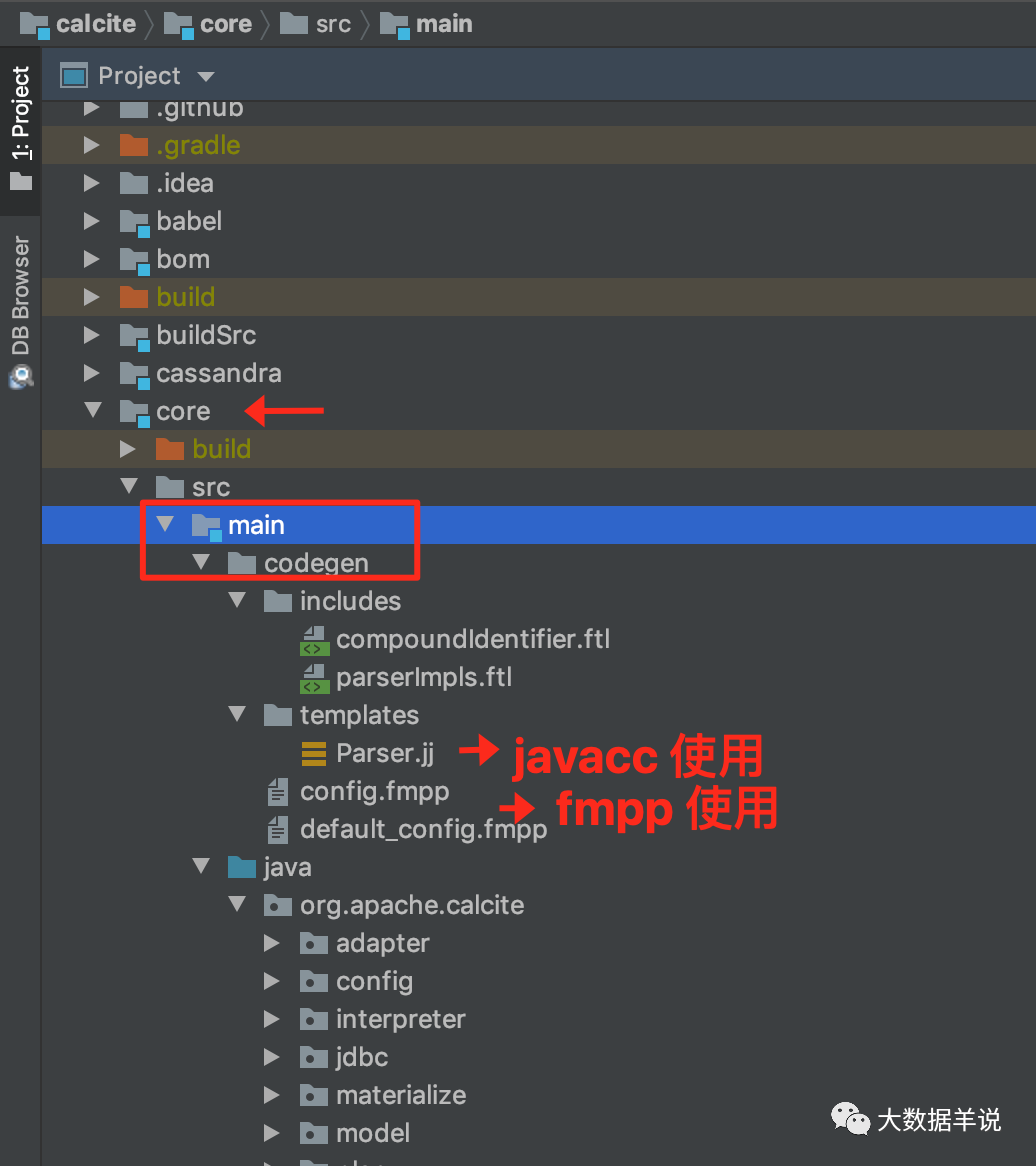The width and height of the screenshot is (1036, 1166).
Task: Open the core breadcrumb in navigation bar
Action: click(x=208, y=24)
